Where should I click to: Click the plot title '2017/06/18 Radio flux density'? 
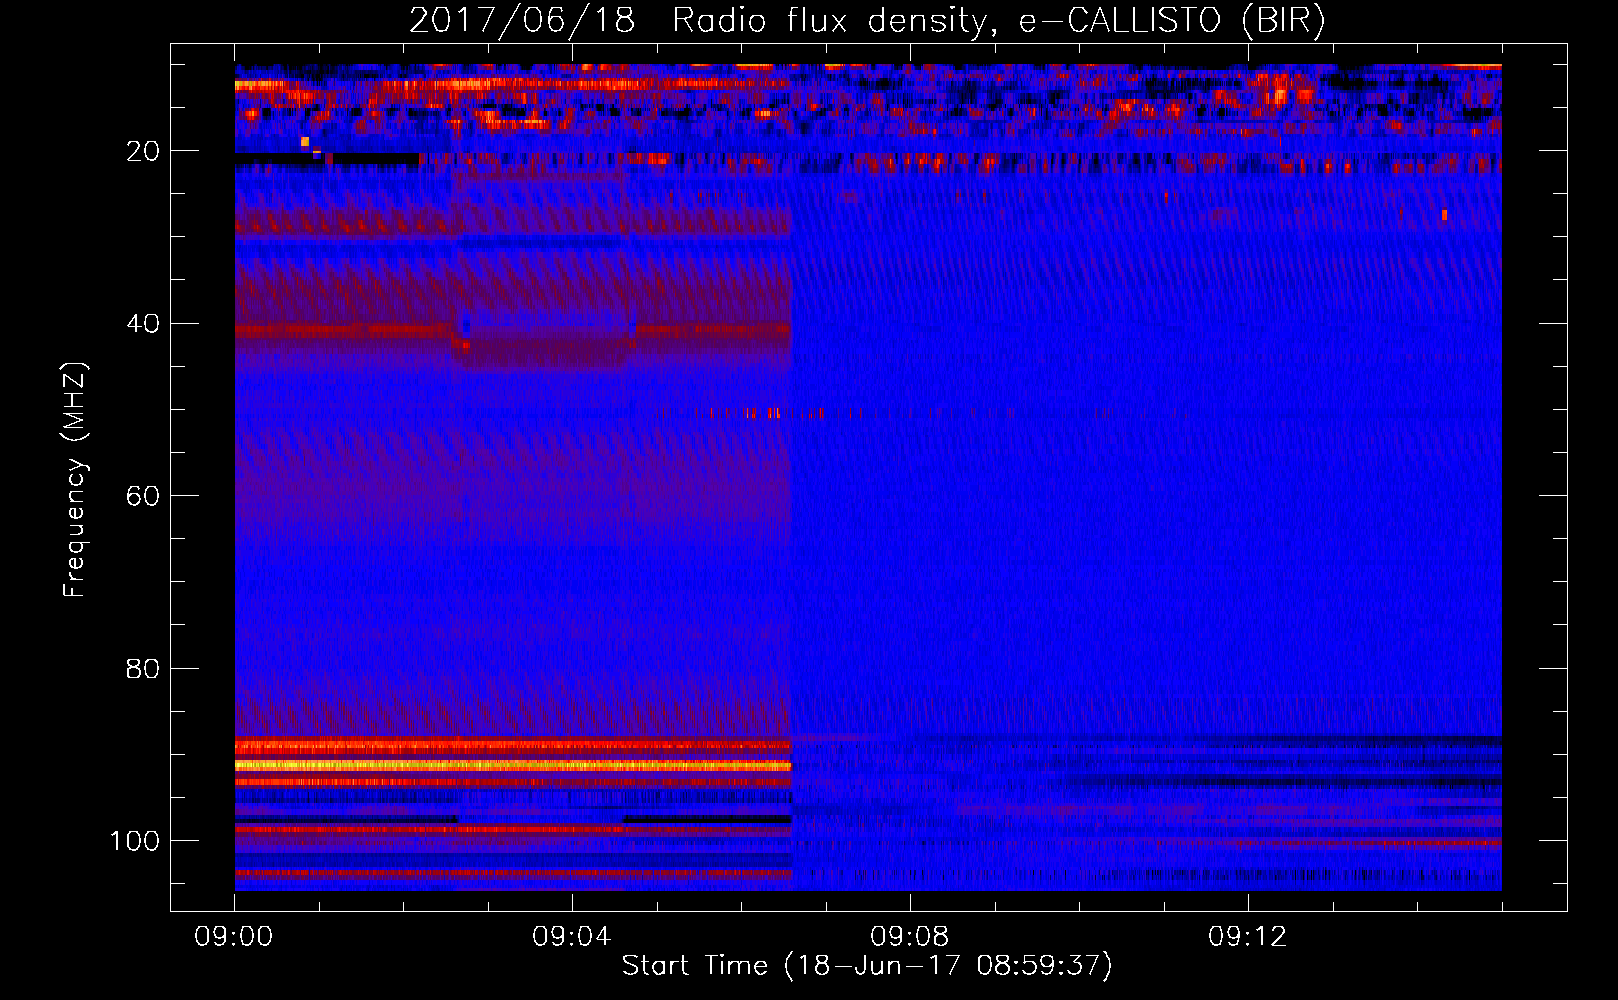click(x=867, y=20)
